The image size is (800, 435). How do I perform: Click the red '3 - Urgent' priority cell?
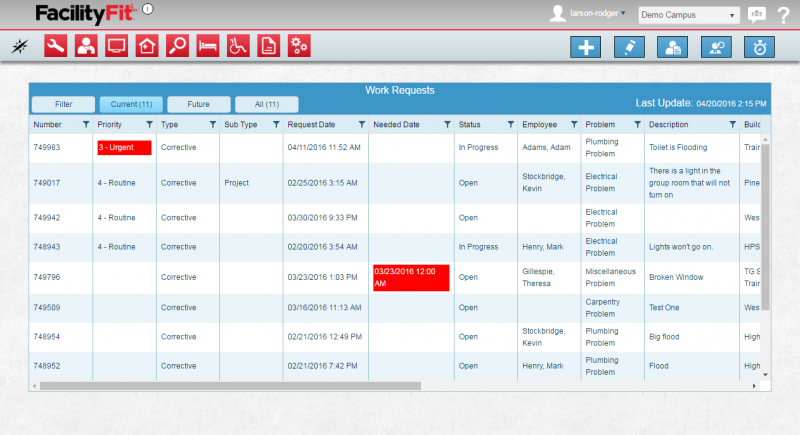[124, 147]
